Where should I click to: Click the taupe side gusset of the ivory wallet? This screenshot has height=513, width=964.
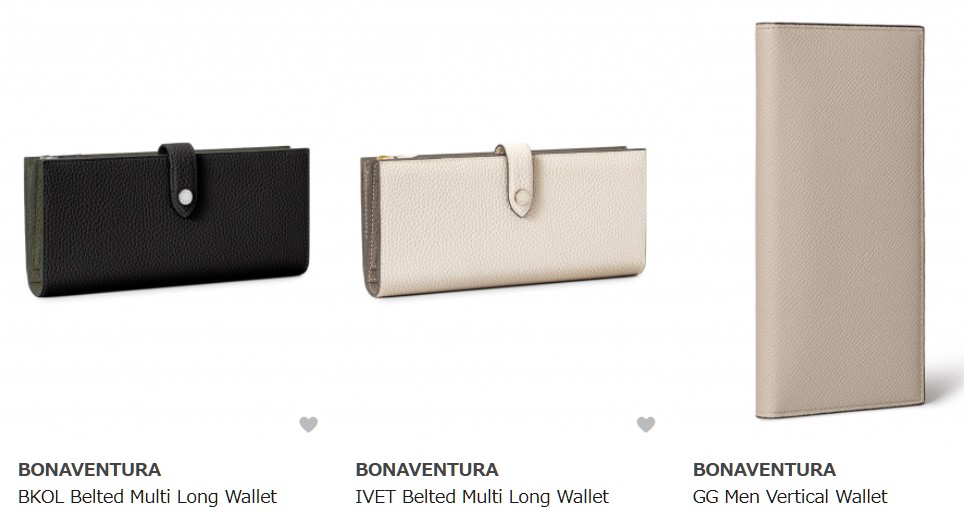371,226
